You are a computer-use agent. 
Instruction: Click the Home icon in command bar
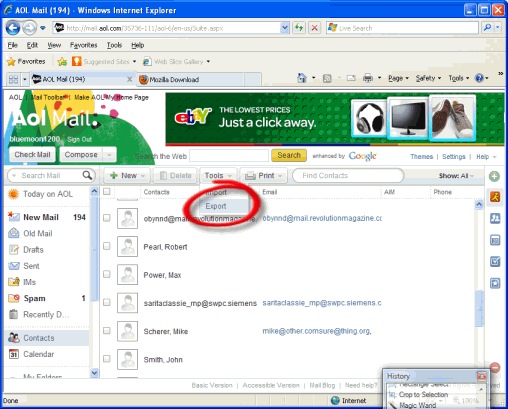[x=302, y=78]
